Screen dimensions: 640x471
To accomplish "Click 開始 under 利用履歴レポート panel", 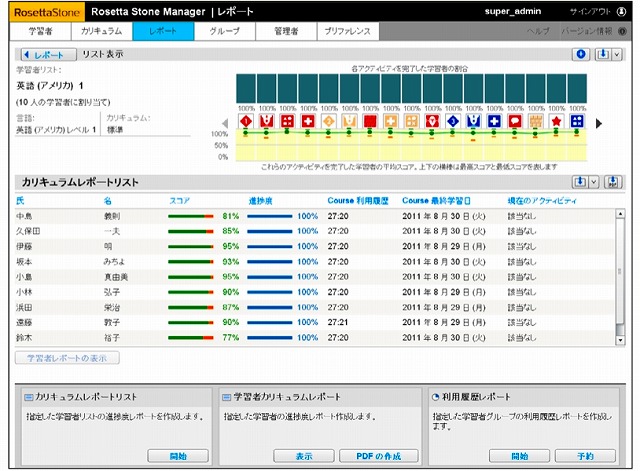I will click(519, 456).
